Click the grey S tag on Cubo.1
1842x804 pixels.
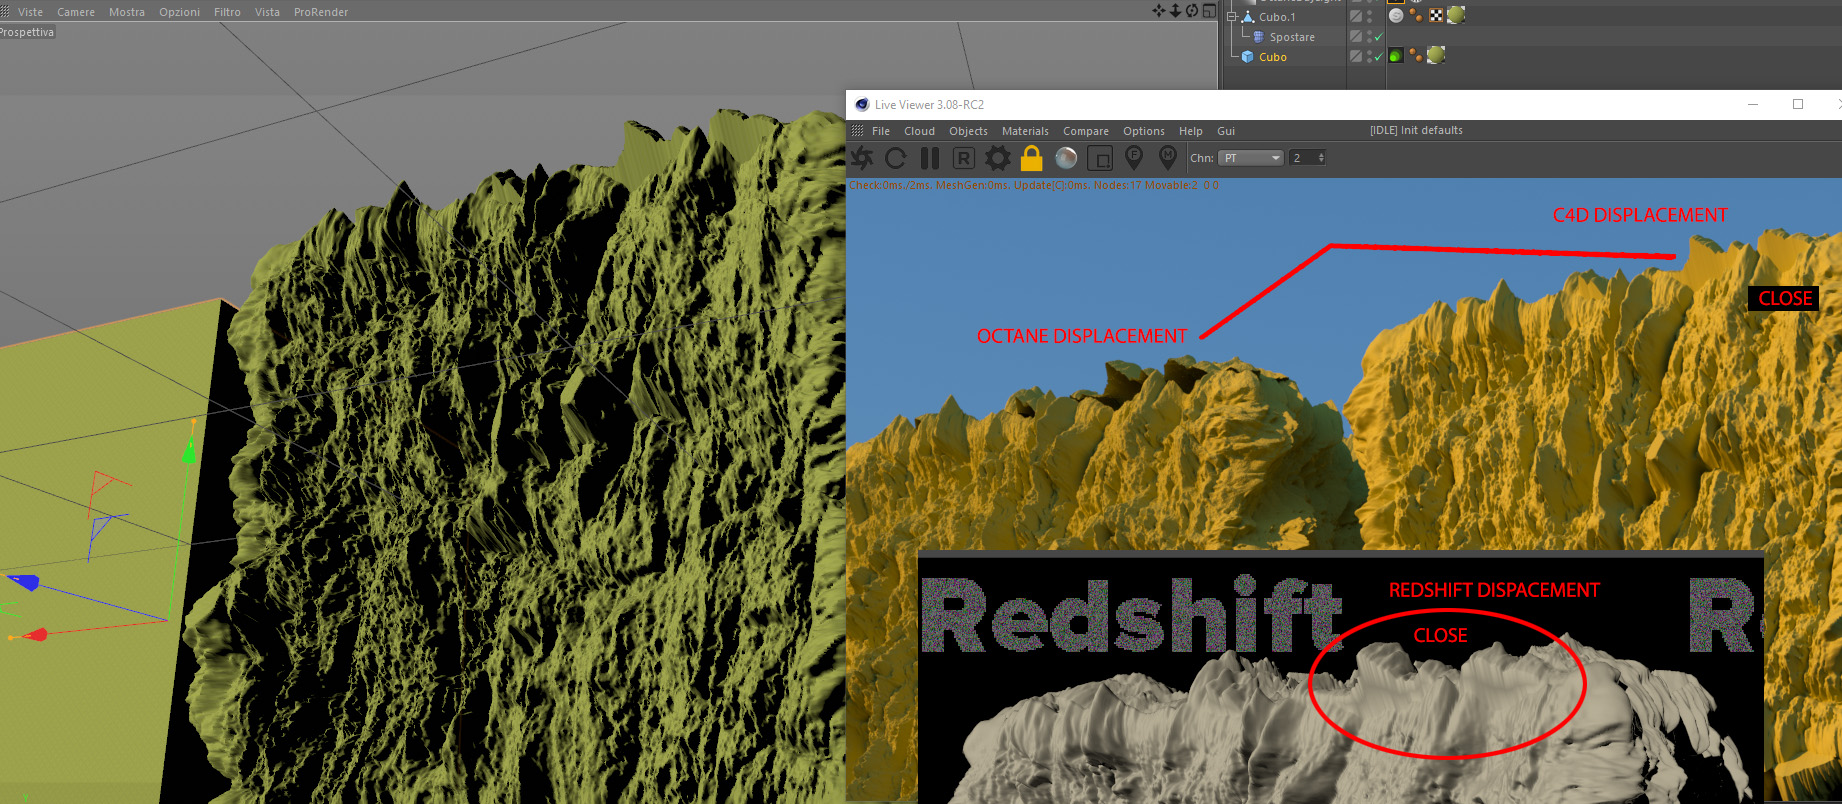click(x=1396, y=15)
